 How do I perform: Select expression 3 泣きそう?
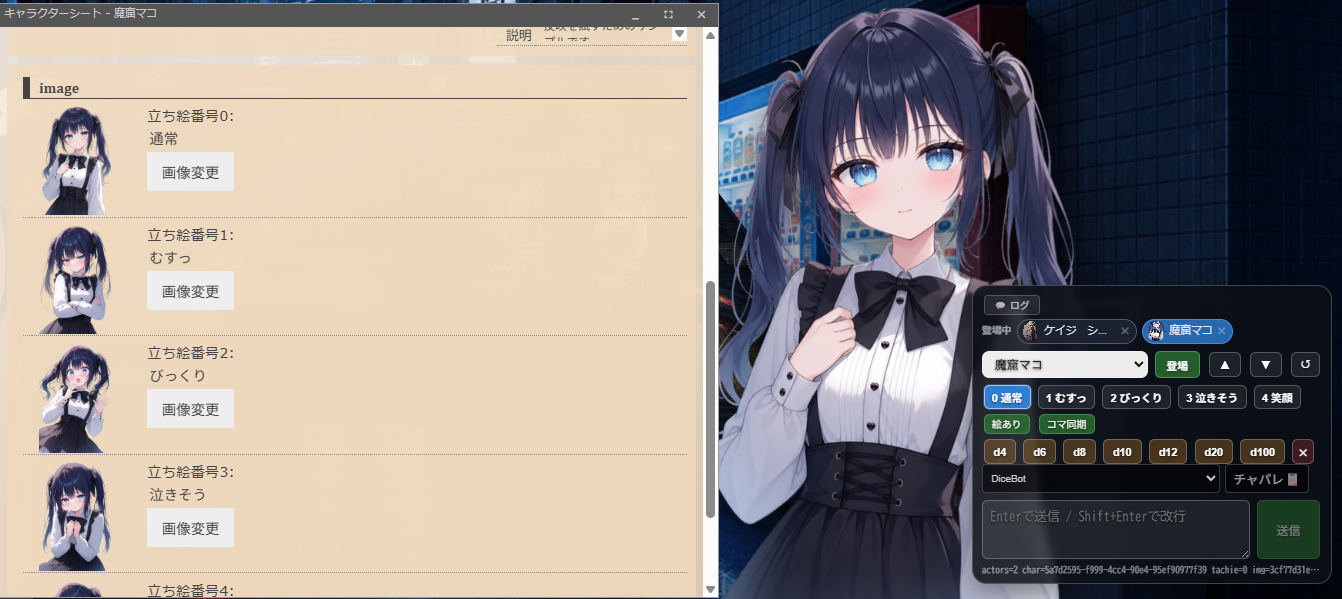click(1212, 398)
